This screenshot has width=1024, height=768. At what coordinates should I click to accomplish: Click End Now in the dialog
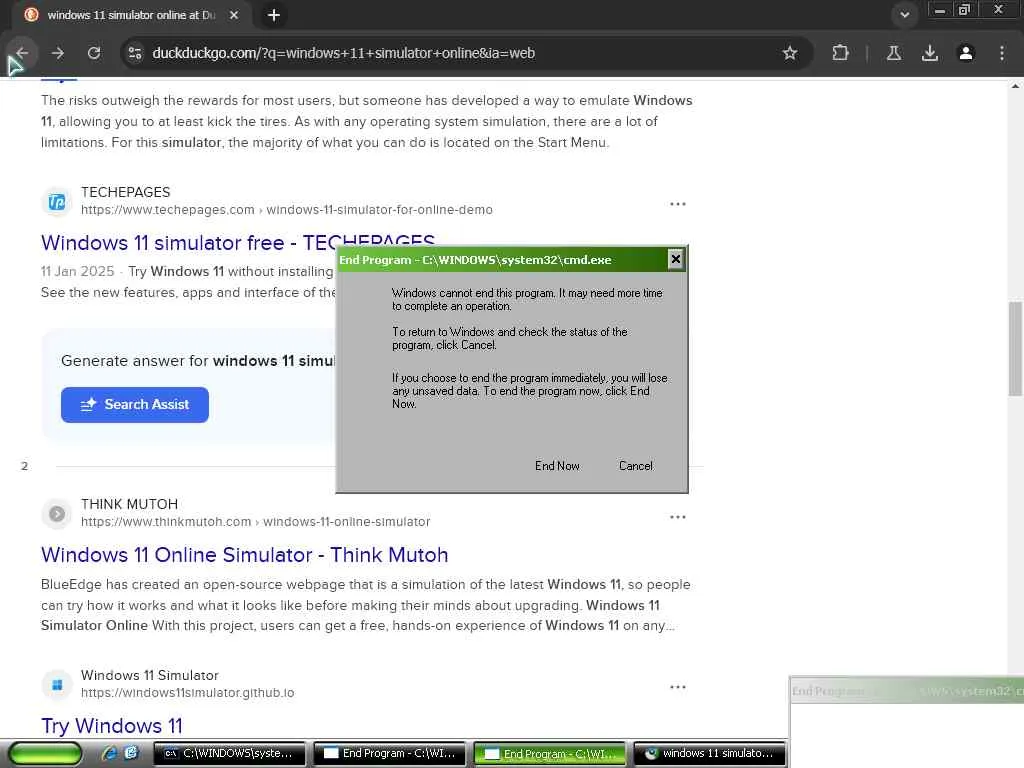tap(557, 466)
